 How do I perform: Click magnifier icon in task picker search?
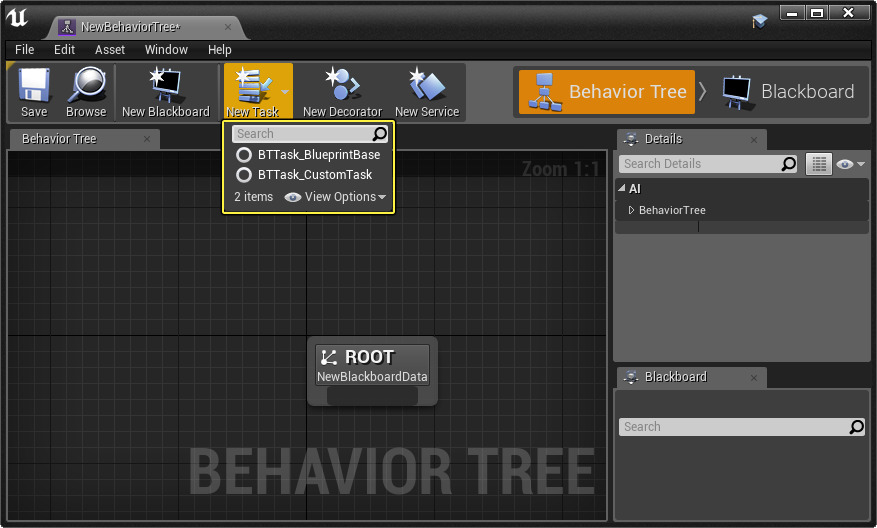[x=380, y=134]
